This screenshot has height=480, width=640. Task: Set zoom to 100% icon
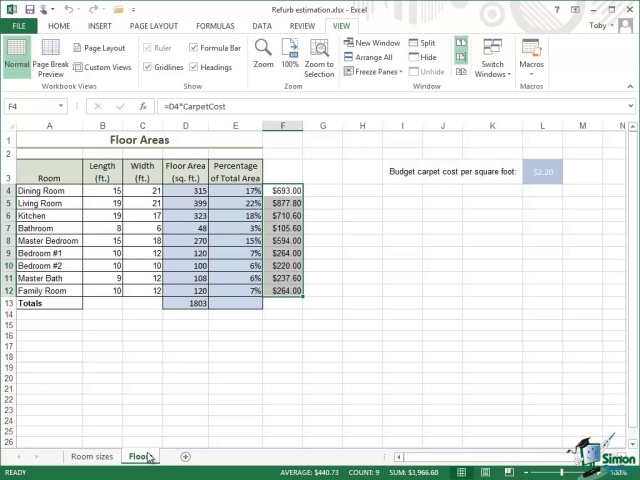point(290,49)
